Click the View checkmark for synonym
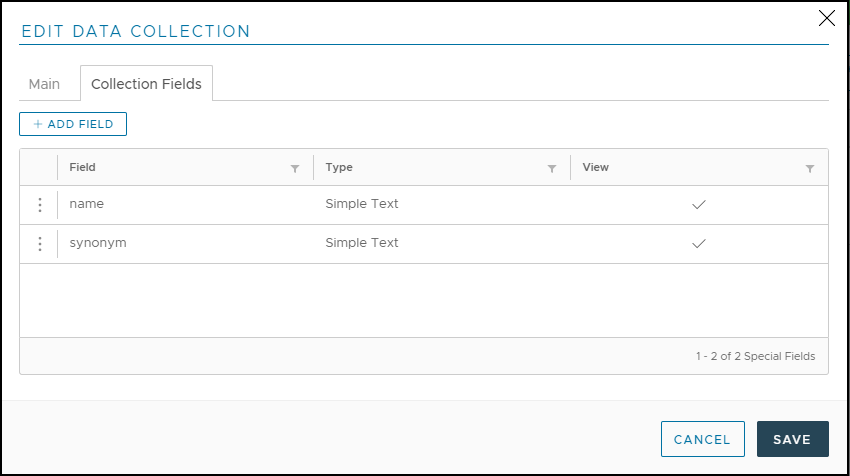Viewport: 850px width, 476px height. (x=699, y=243)
